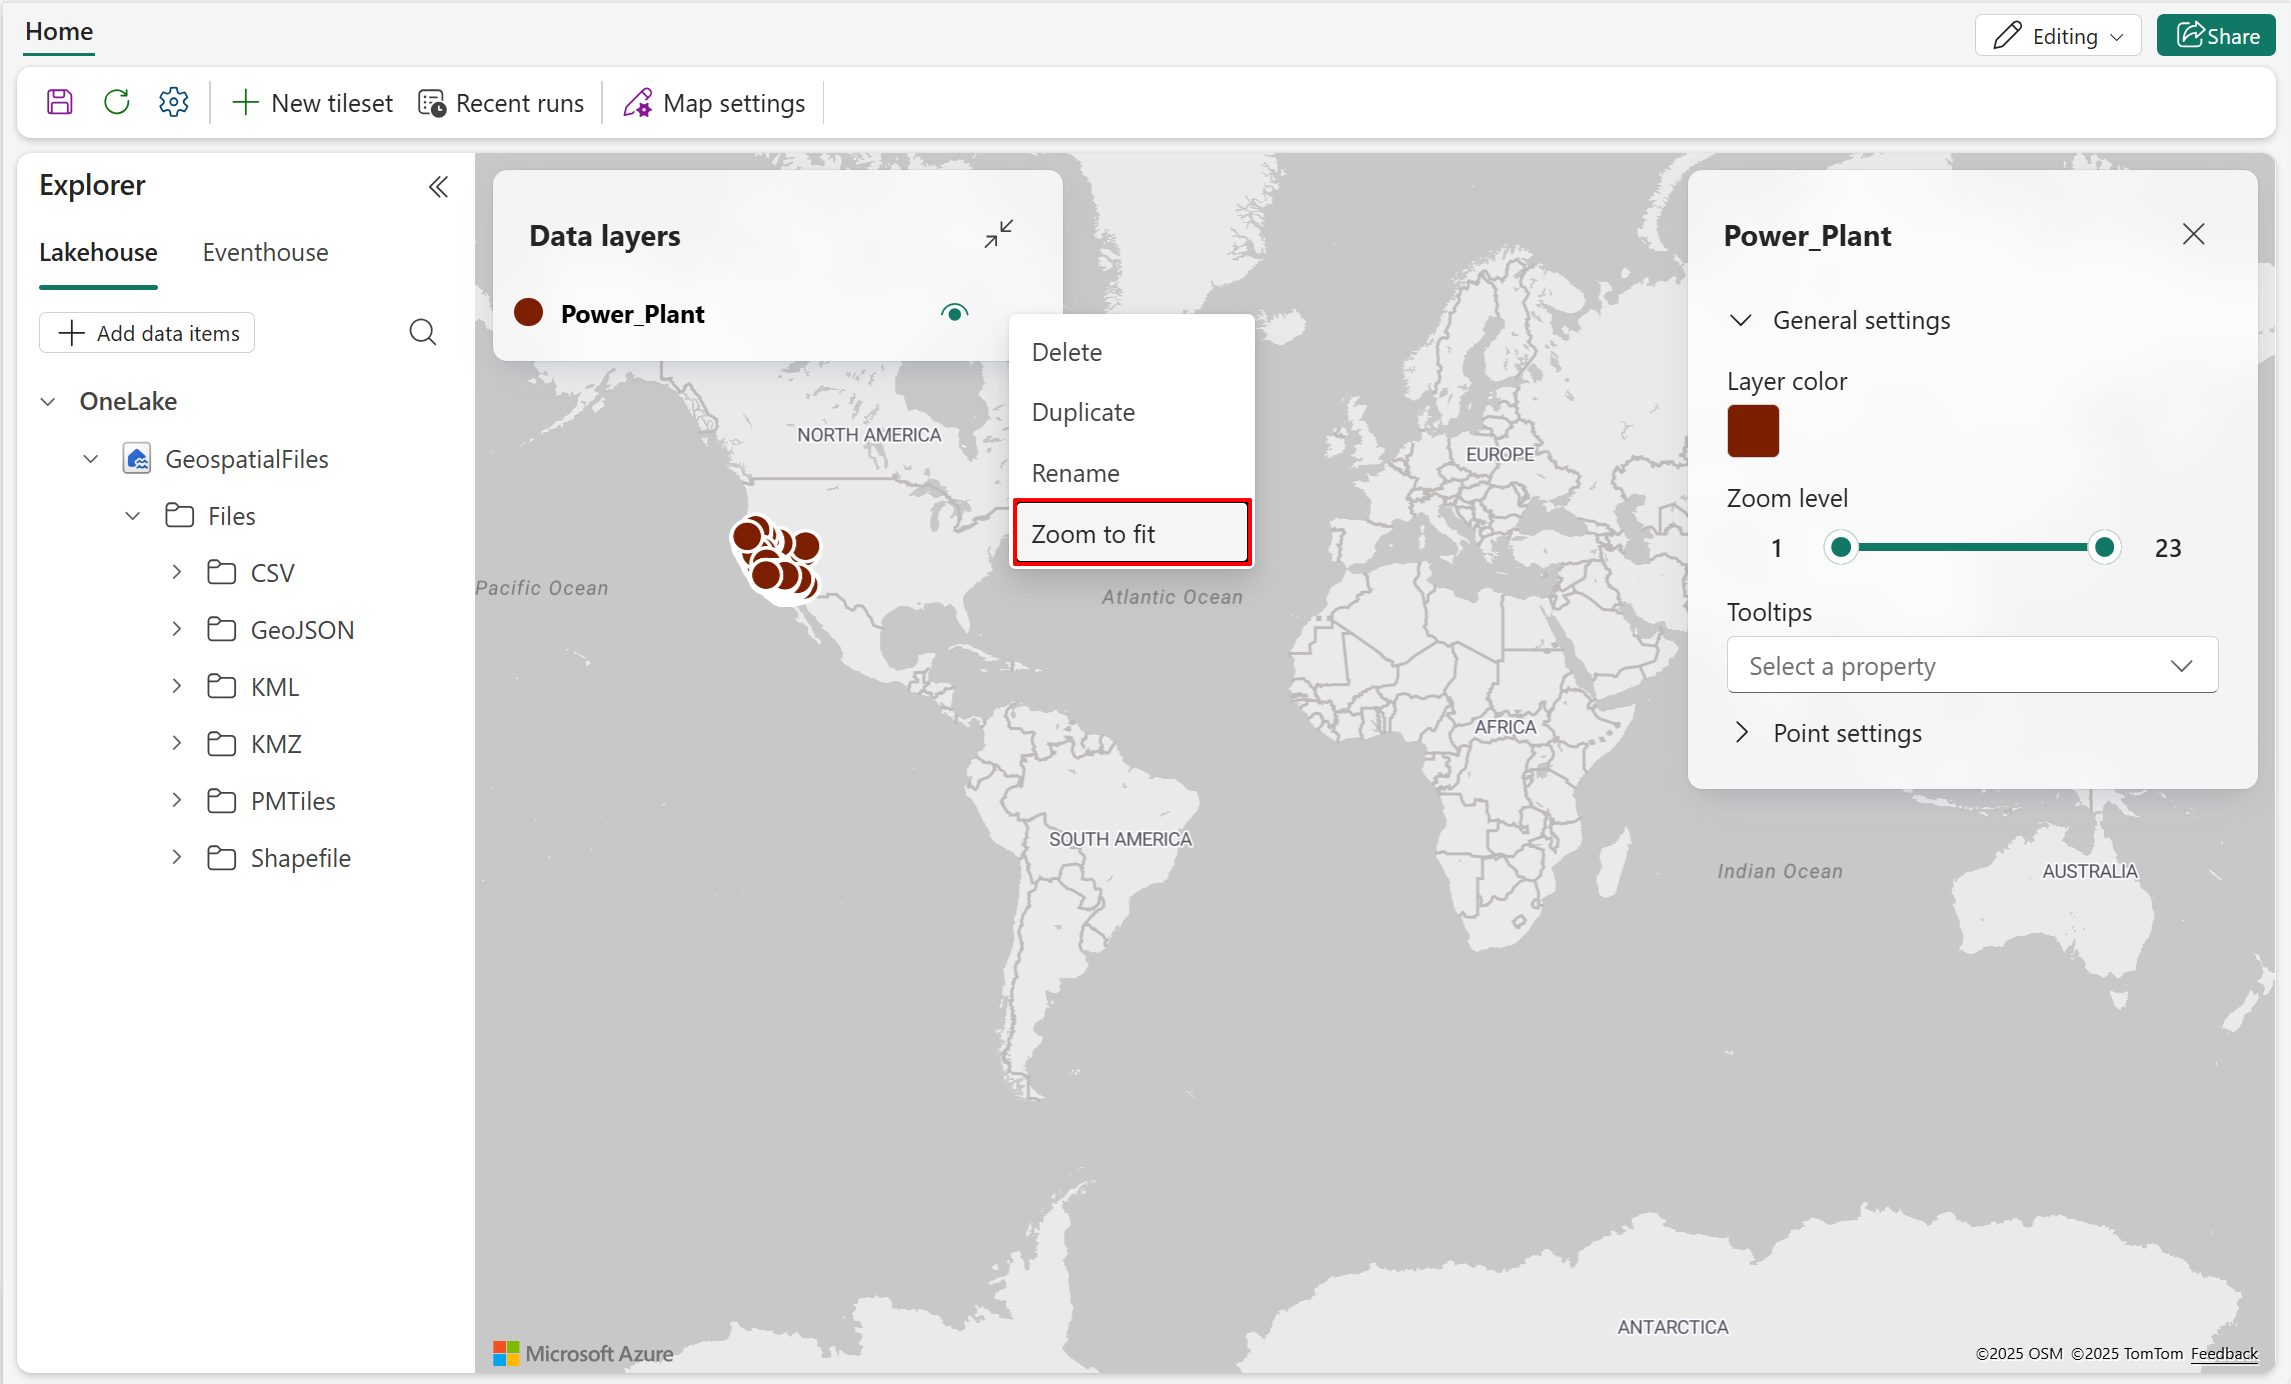Open the settings gear icon
The image size is (2291, 1384).
point(173,102)
